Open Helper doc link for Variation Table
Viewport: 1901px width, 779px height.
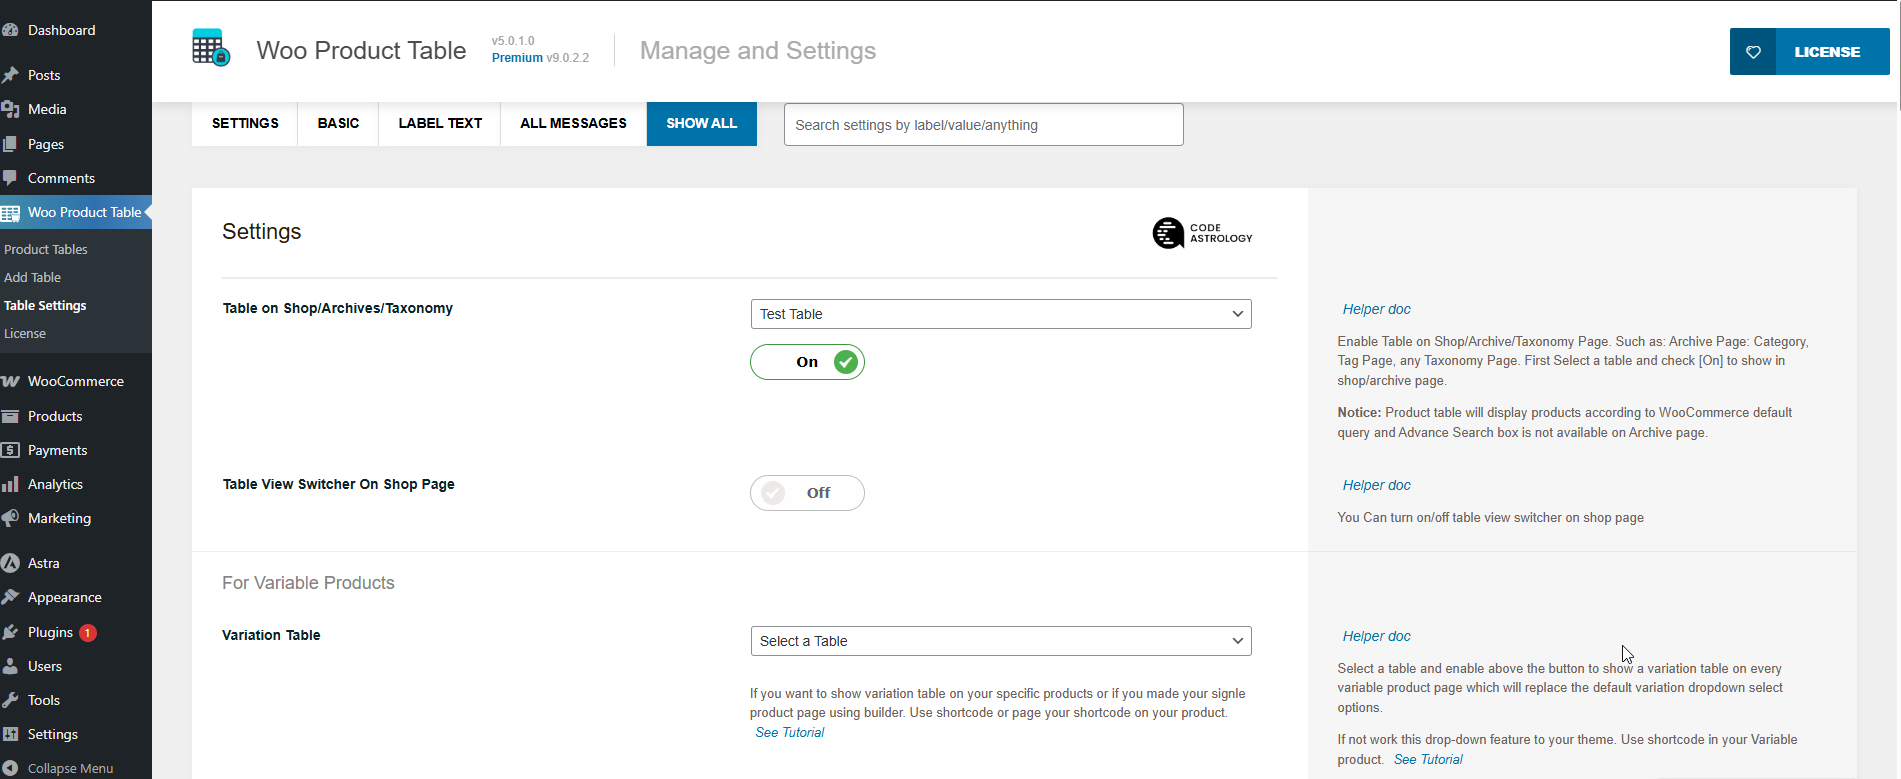[1376, 636]
